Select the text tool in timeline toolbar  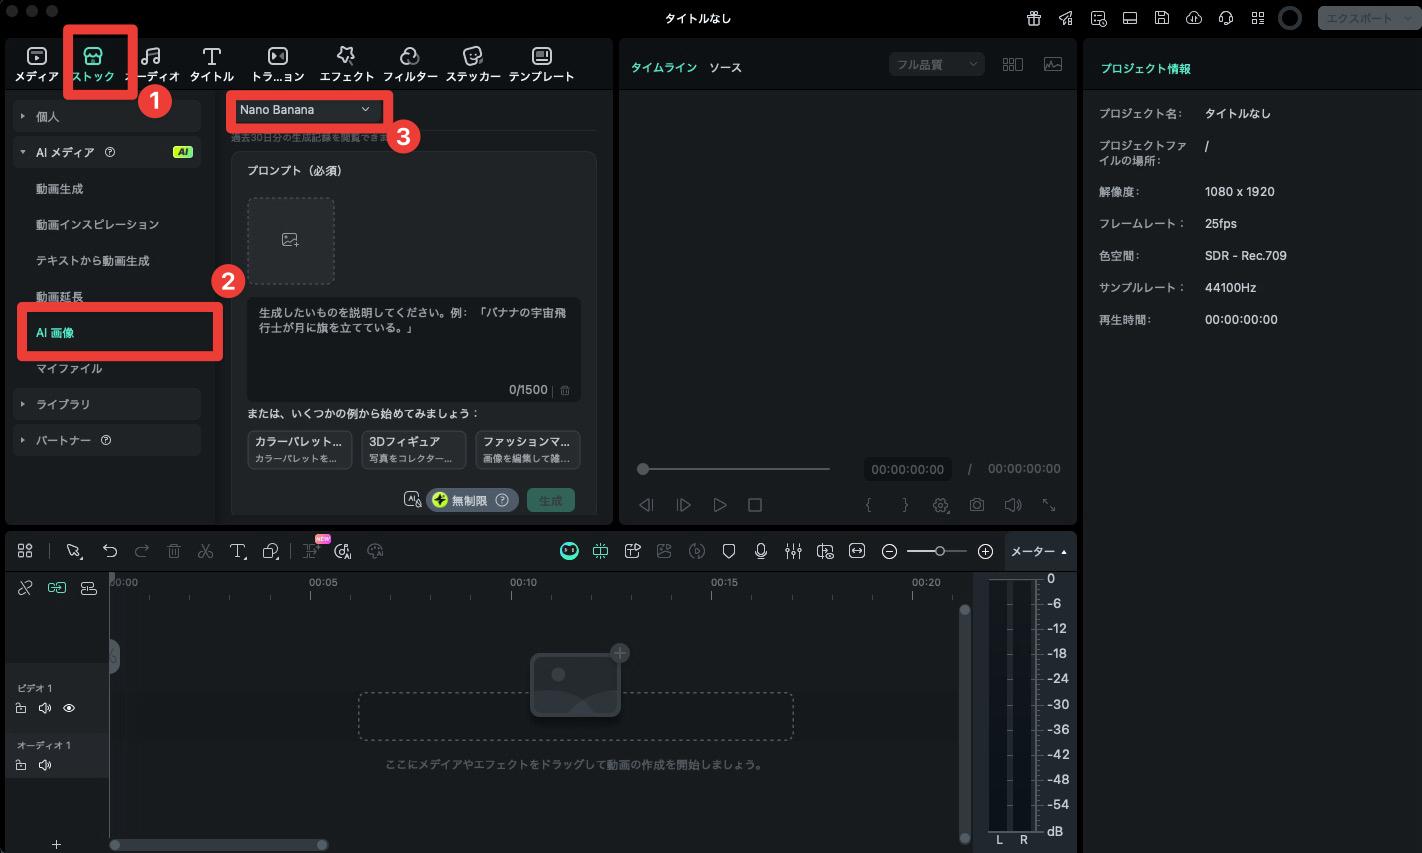click(x=238, y=551)
